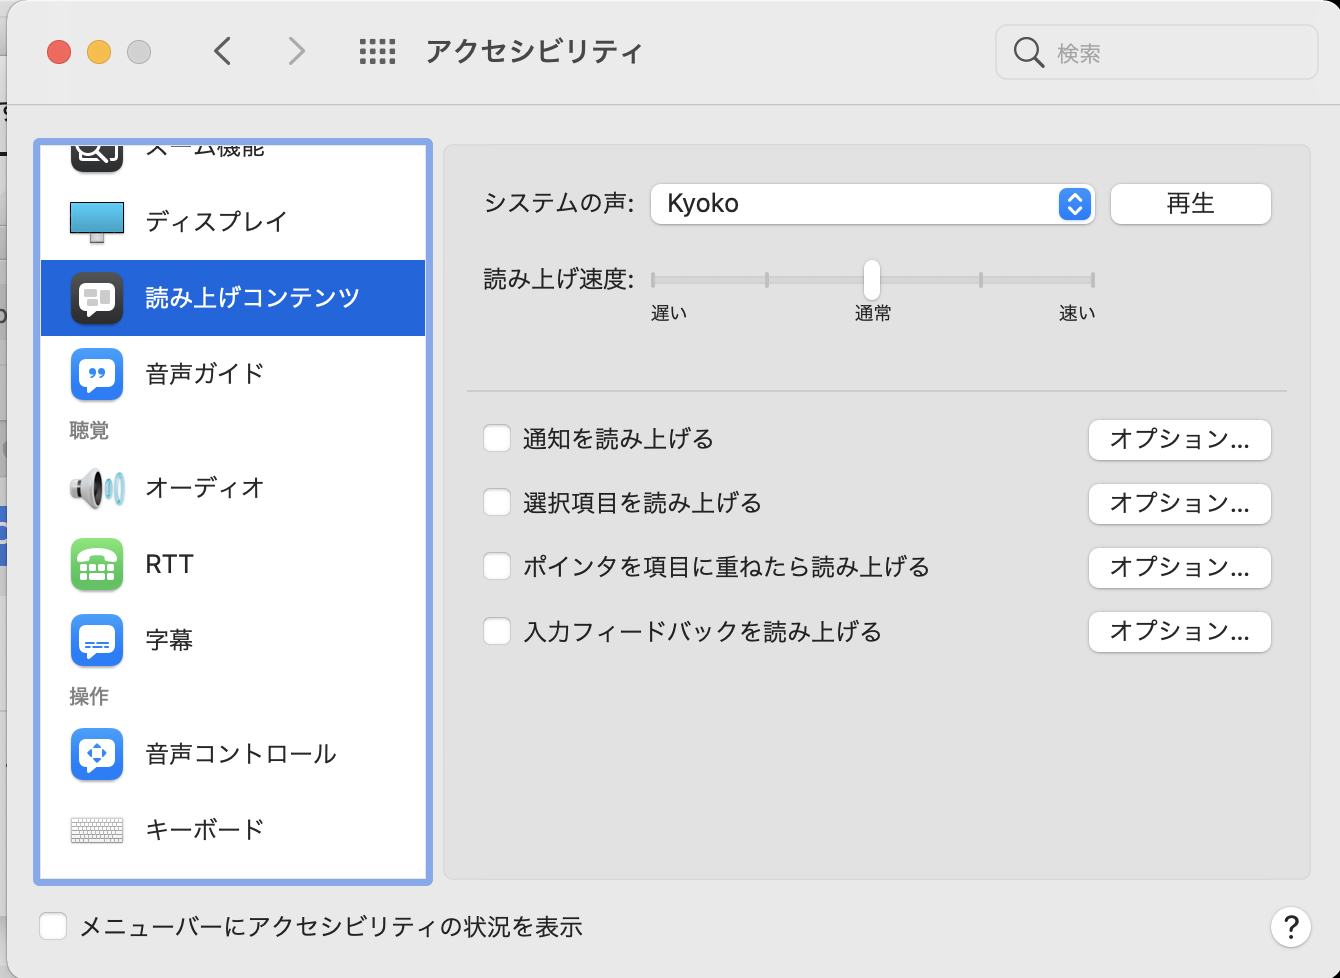
Task: Open the RTT green phone icon
Action: [x=97, y=564]
